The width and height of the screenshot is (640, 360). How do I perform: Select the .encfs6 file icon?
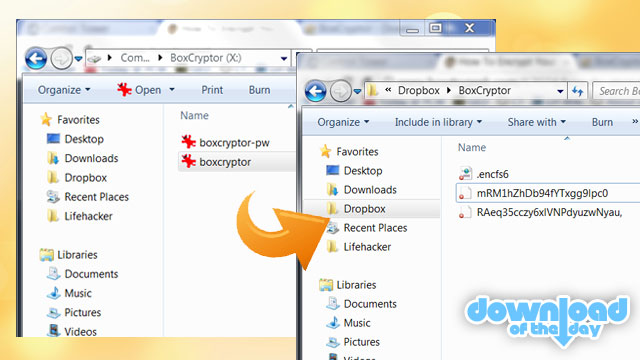tap(465, 173)
